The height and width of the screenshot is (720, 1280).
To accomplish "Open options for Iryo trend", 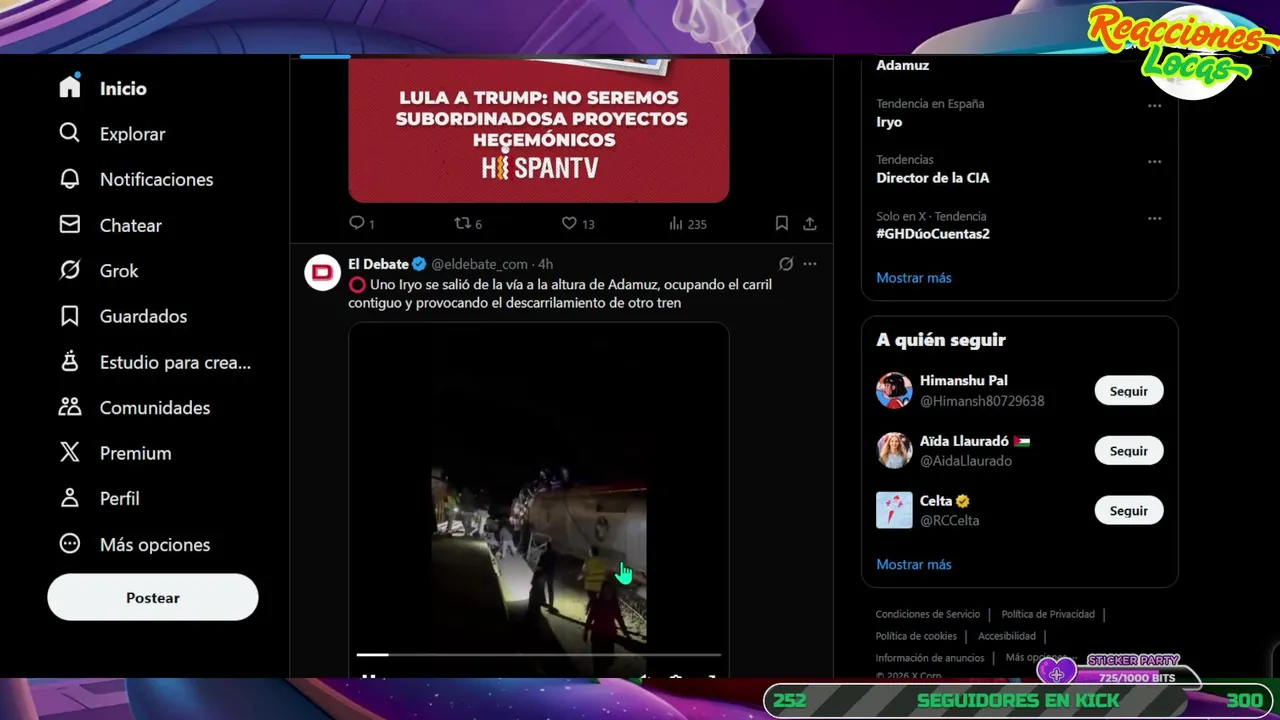I will tap(1154, 105).
